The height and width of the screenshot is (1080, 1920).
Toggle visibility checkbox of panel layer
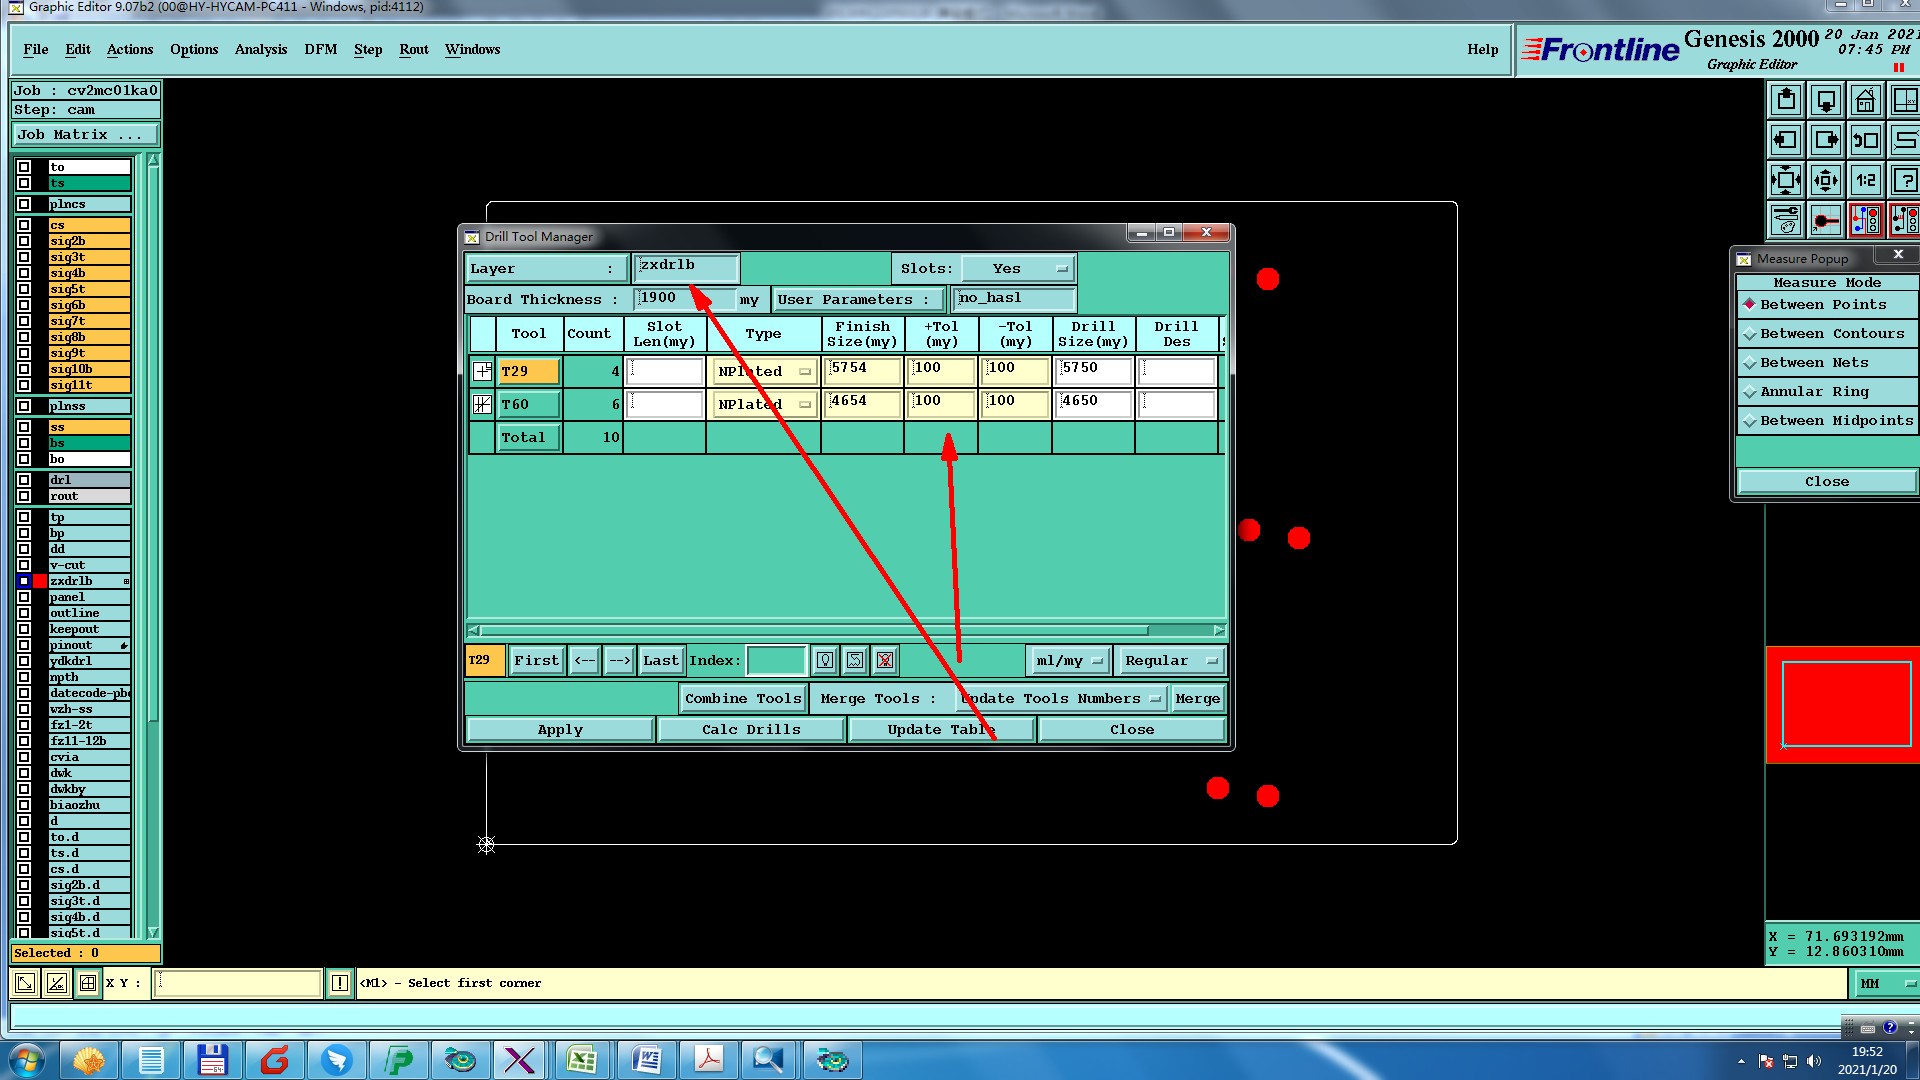pos(24,597)
